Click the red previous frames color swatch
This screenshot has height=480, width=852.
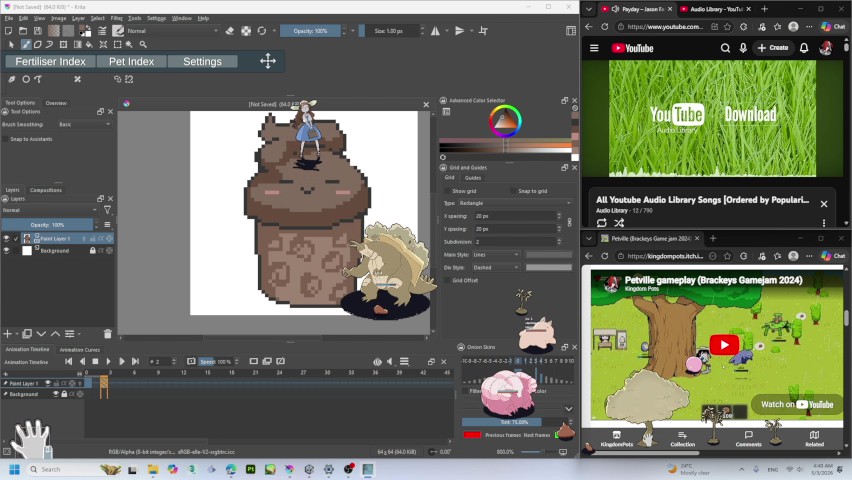[472, 435]
